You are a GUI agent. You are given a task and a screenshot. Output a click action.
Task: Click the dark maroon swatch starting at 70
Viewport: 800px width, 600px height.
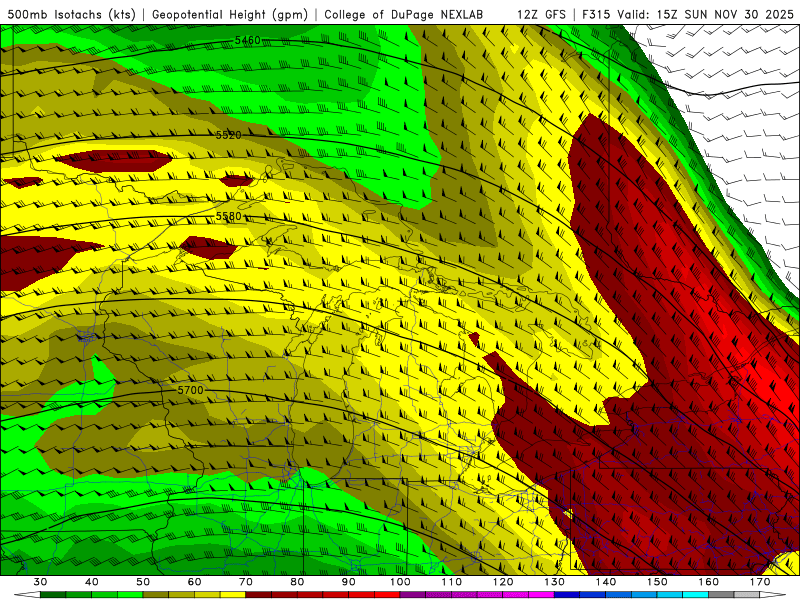(259, 595)
